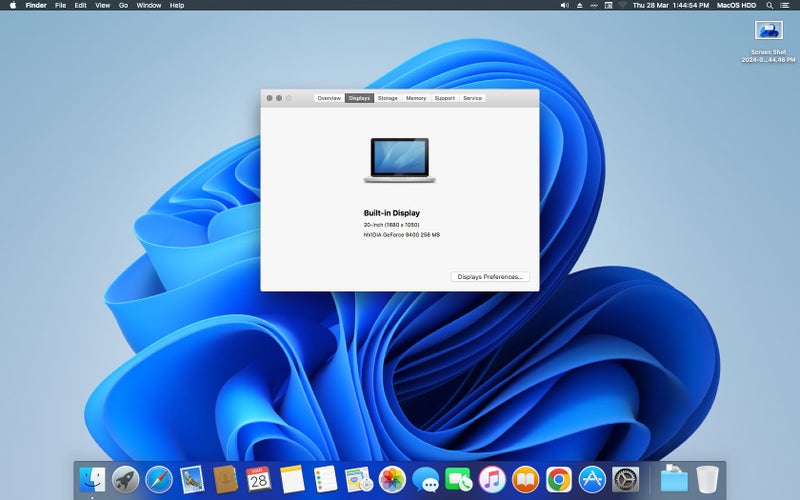Click the MacBook display image

[x=399, y=160]
